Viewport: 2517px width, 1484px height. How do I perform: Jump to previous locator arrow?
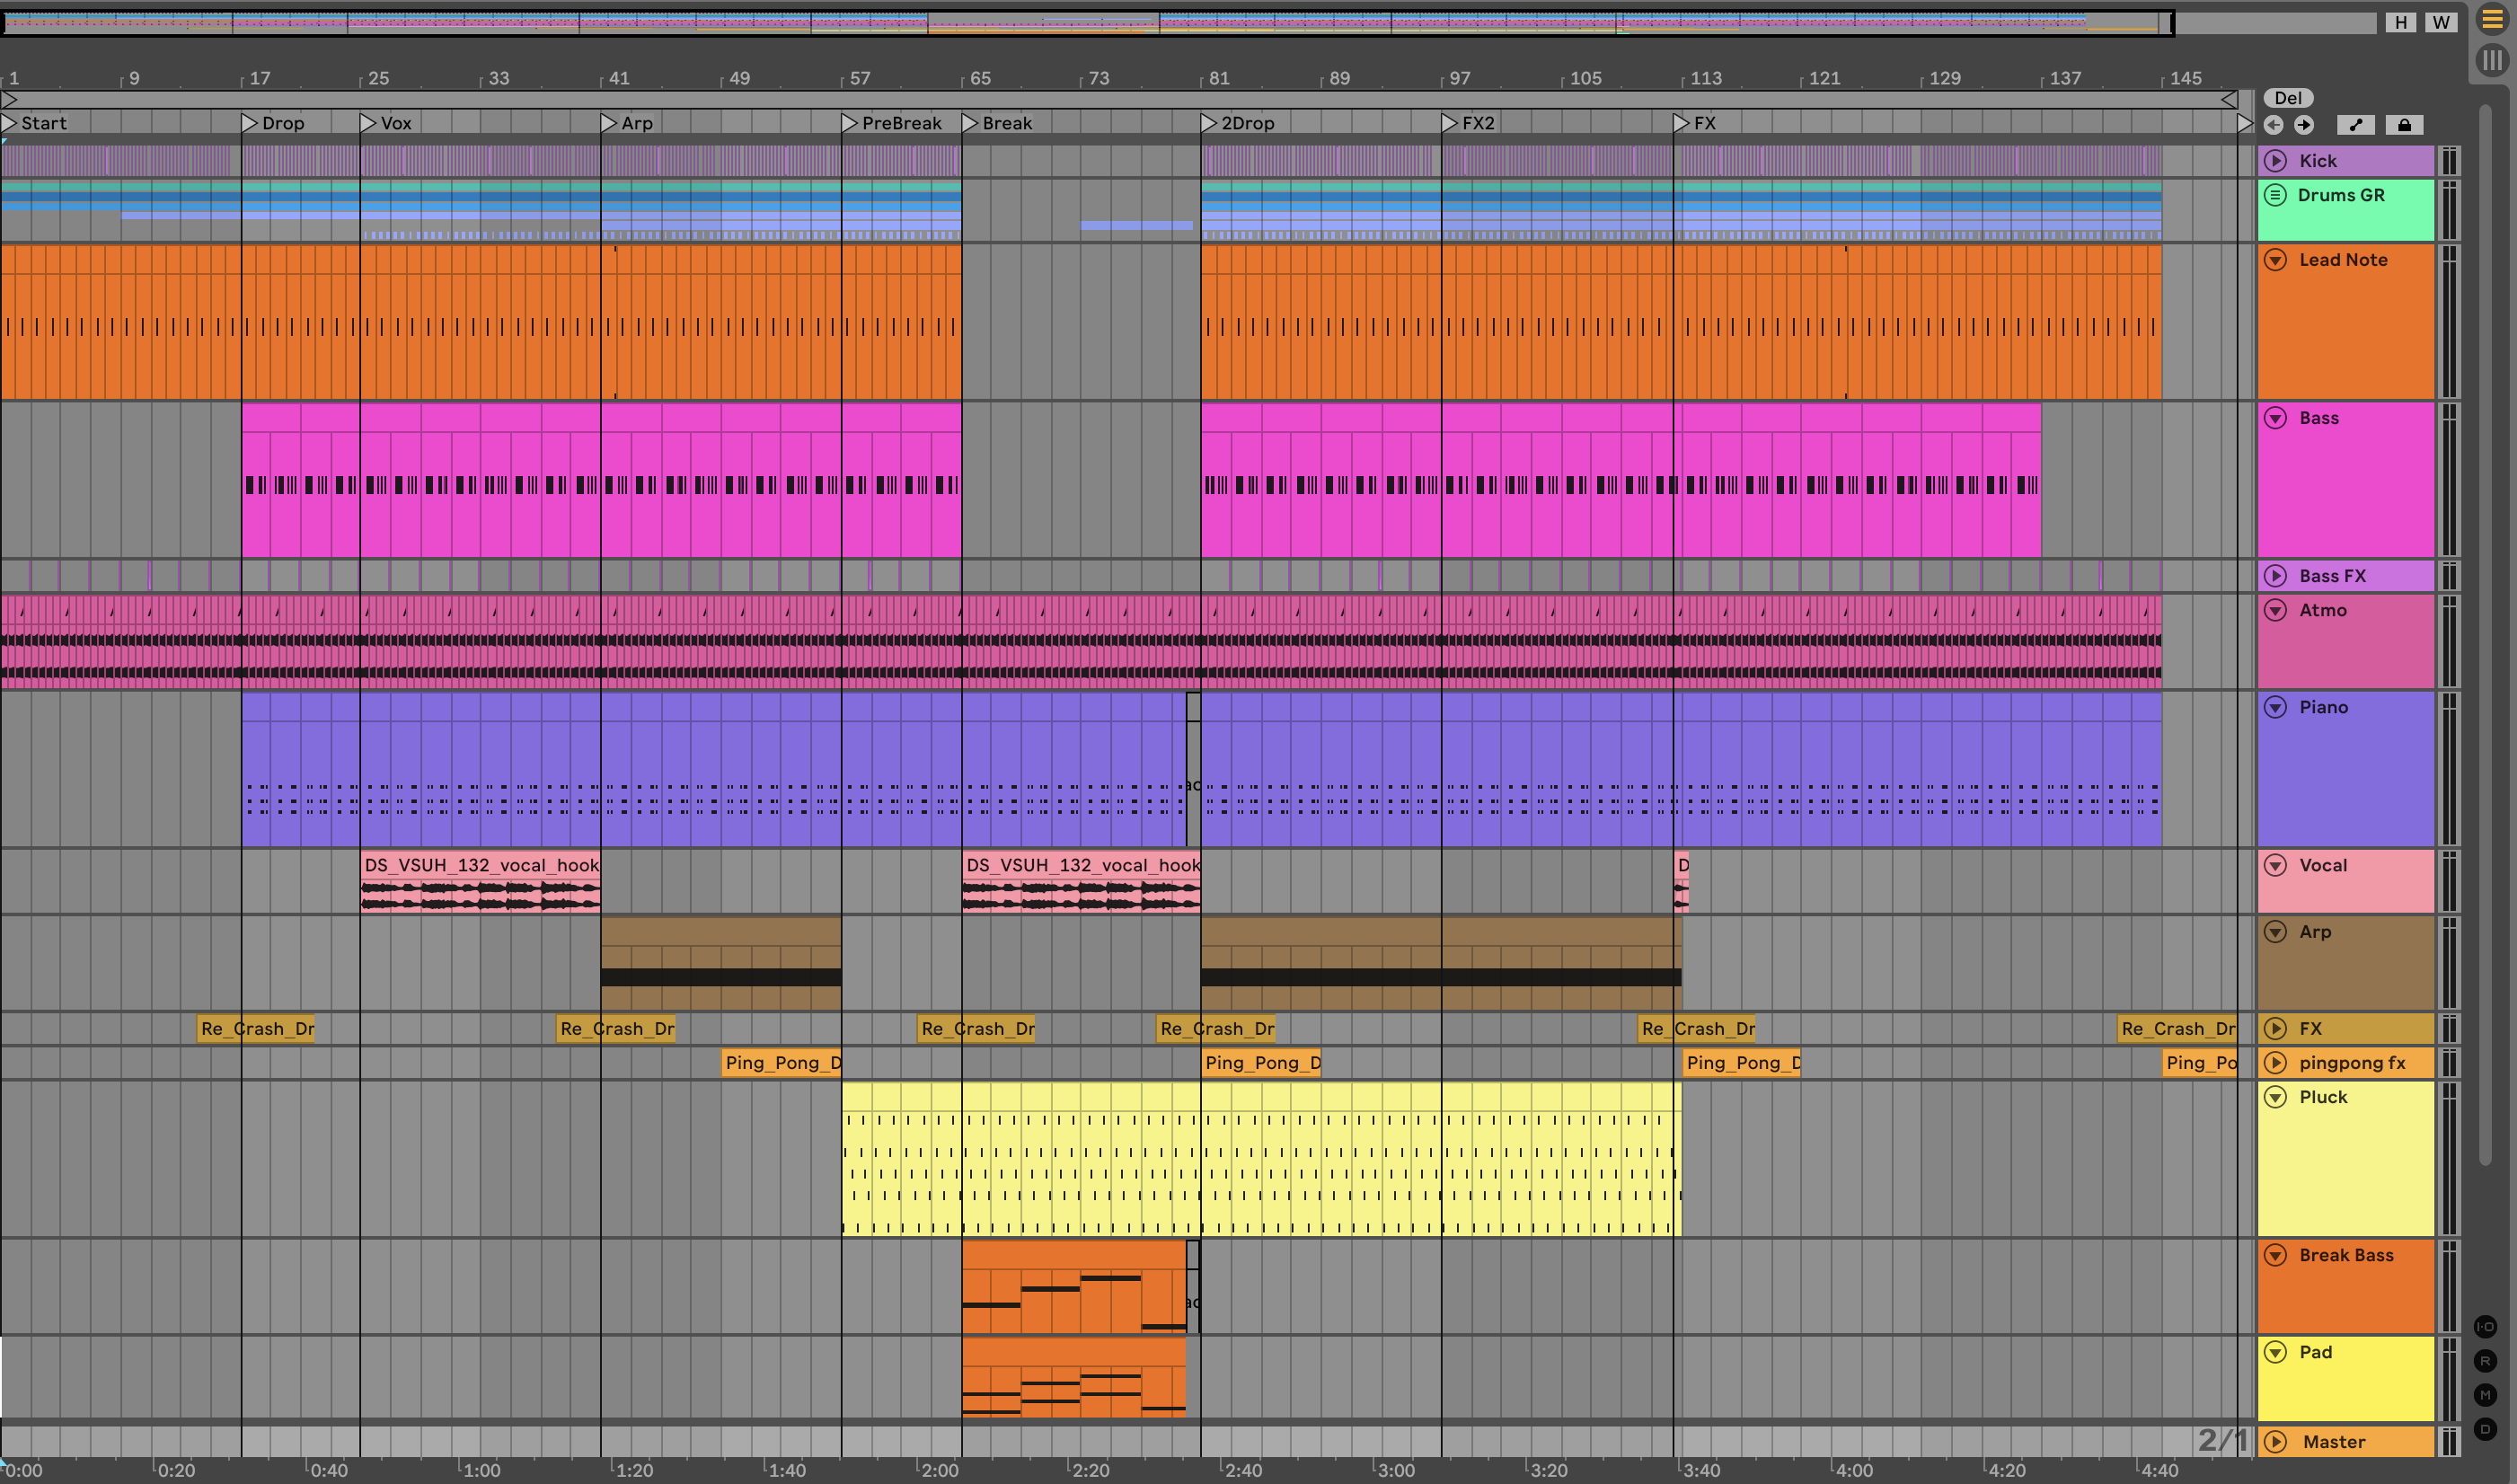(x=2273, y=125)
